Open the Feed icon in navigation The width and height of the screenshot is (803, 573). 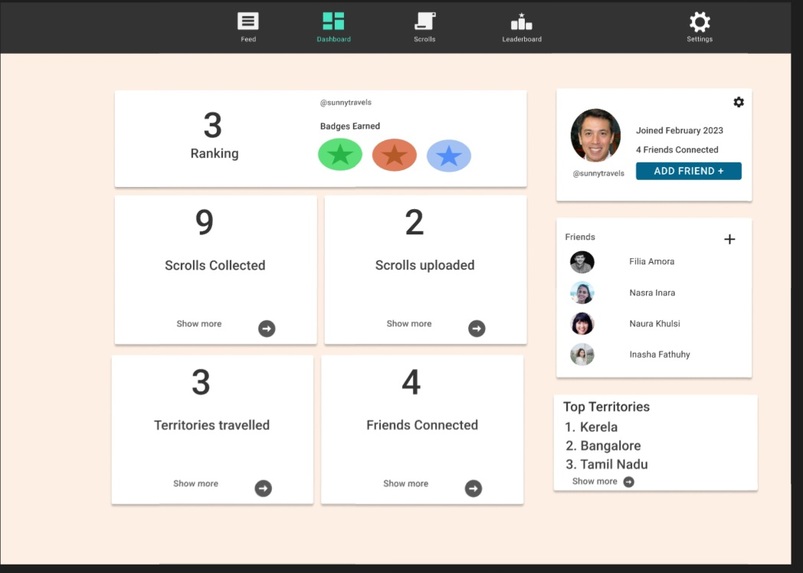click(248, 22)
